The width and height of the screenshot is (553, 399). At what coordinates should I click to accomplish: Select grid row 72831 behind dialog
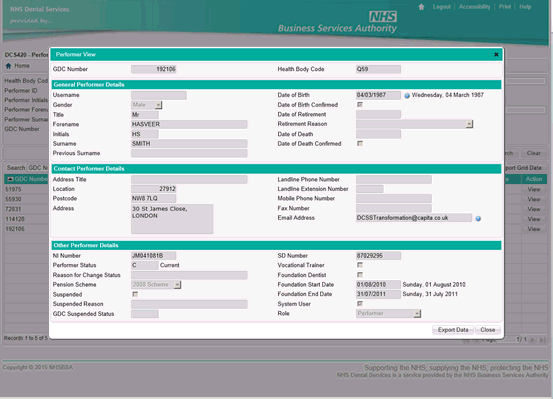click(x=26, y=209)
